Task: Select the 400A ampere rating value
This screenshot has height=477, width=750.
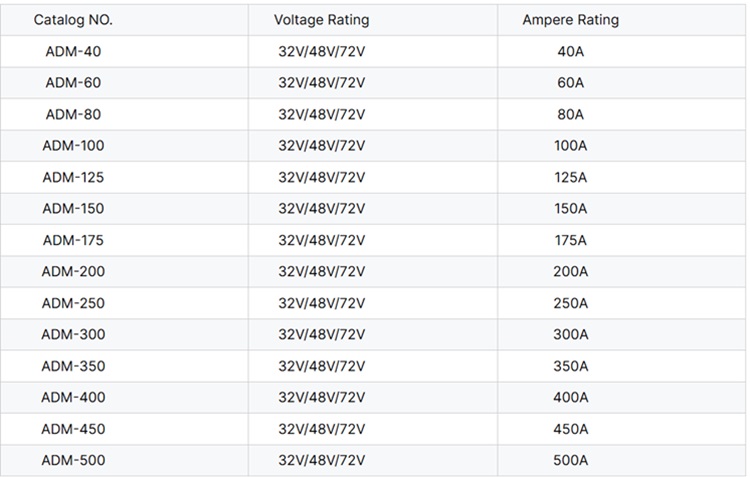Action: coord(570,398)
